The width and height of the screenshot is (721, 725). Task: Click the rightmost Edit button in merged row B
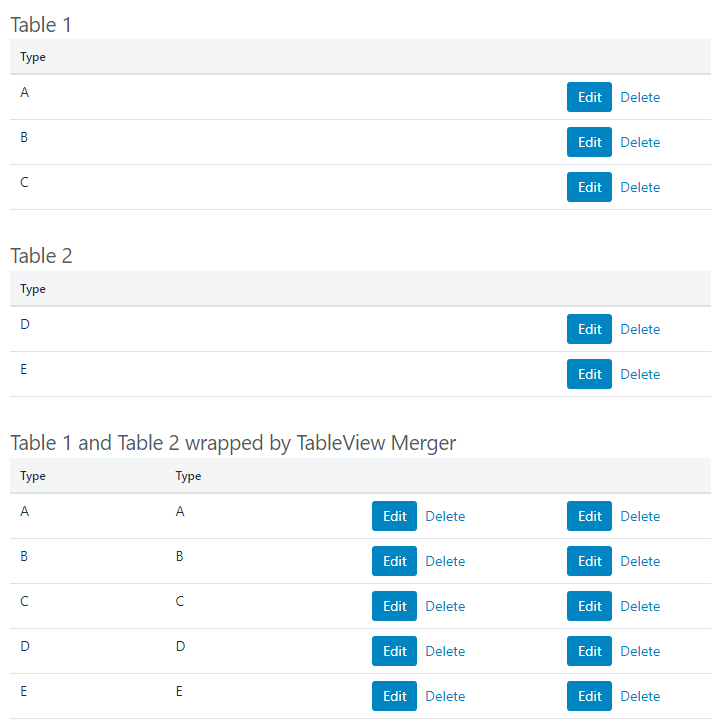coord(589,561)
